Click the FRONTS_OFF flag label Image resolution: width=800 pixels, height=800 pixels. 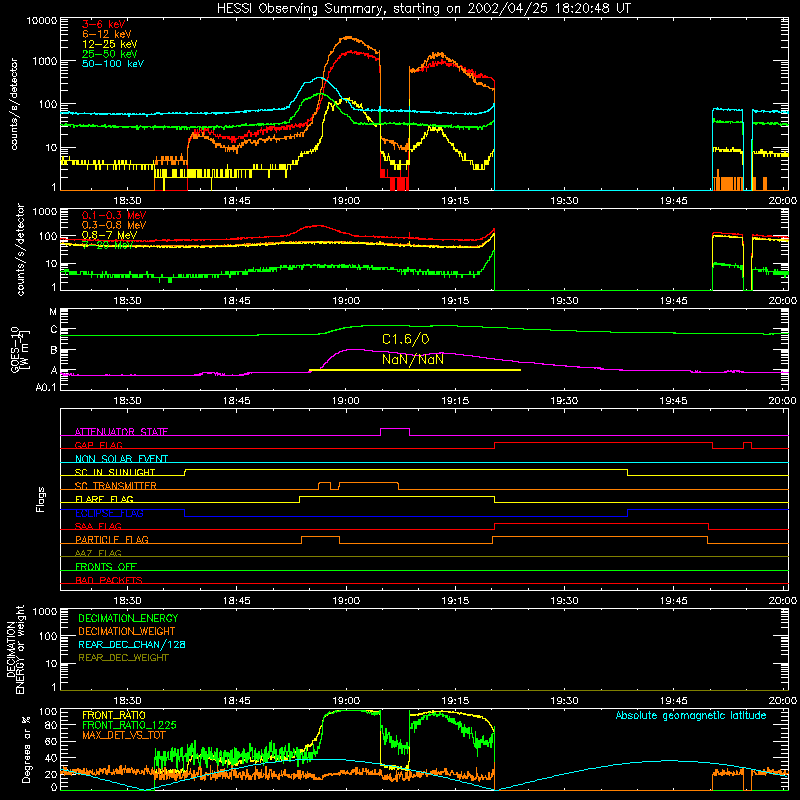click(x=106, y=567)
